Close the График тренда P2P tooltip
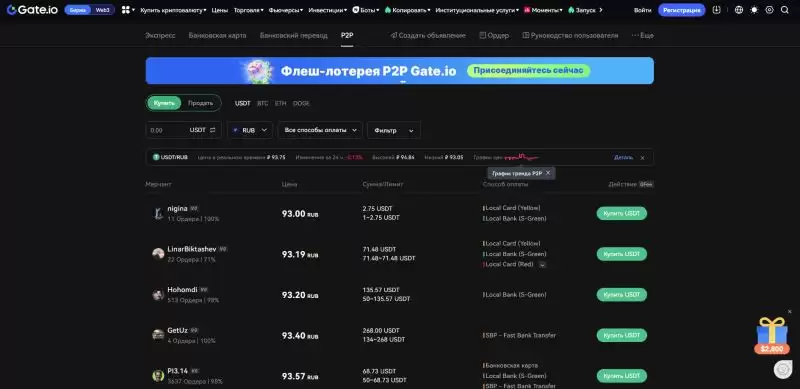 point(548,173)
